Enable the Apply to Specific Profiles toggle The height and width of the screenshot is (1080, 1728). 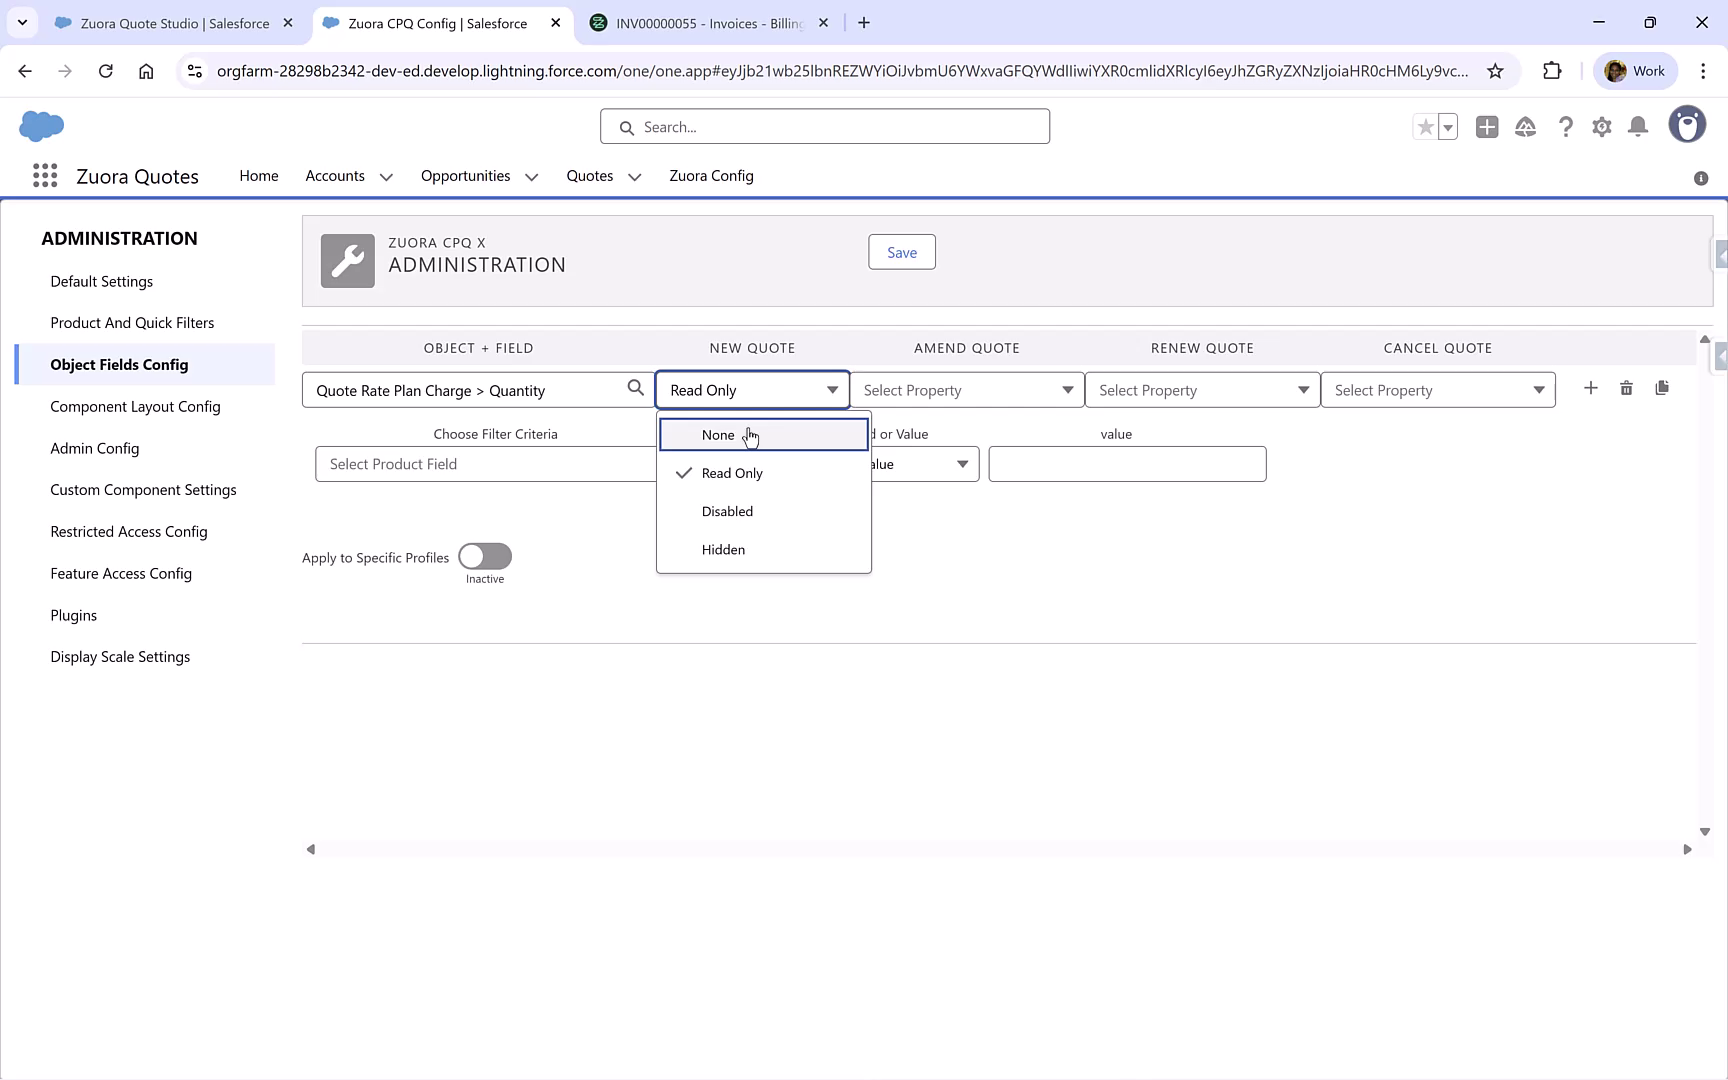(484, 556)
